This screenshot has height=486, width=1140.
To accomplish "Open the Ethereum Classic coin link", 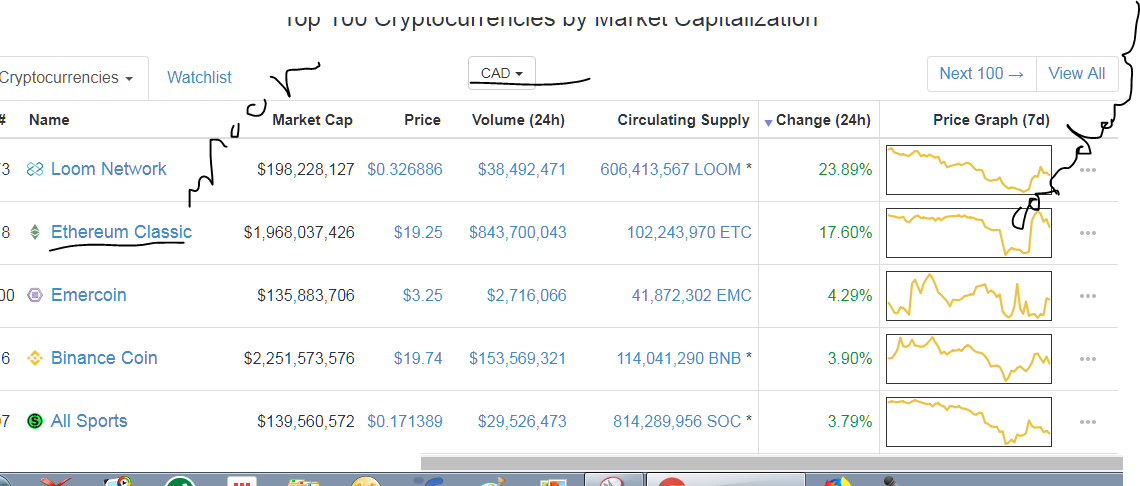I will pos(121,232).
